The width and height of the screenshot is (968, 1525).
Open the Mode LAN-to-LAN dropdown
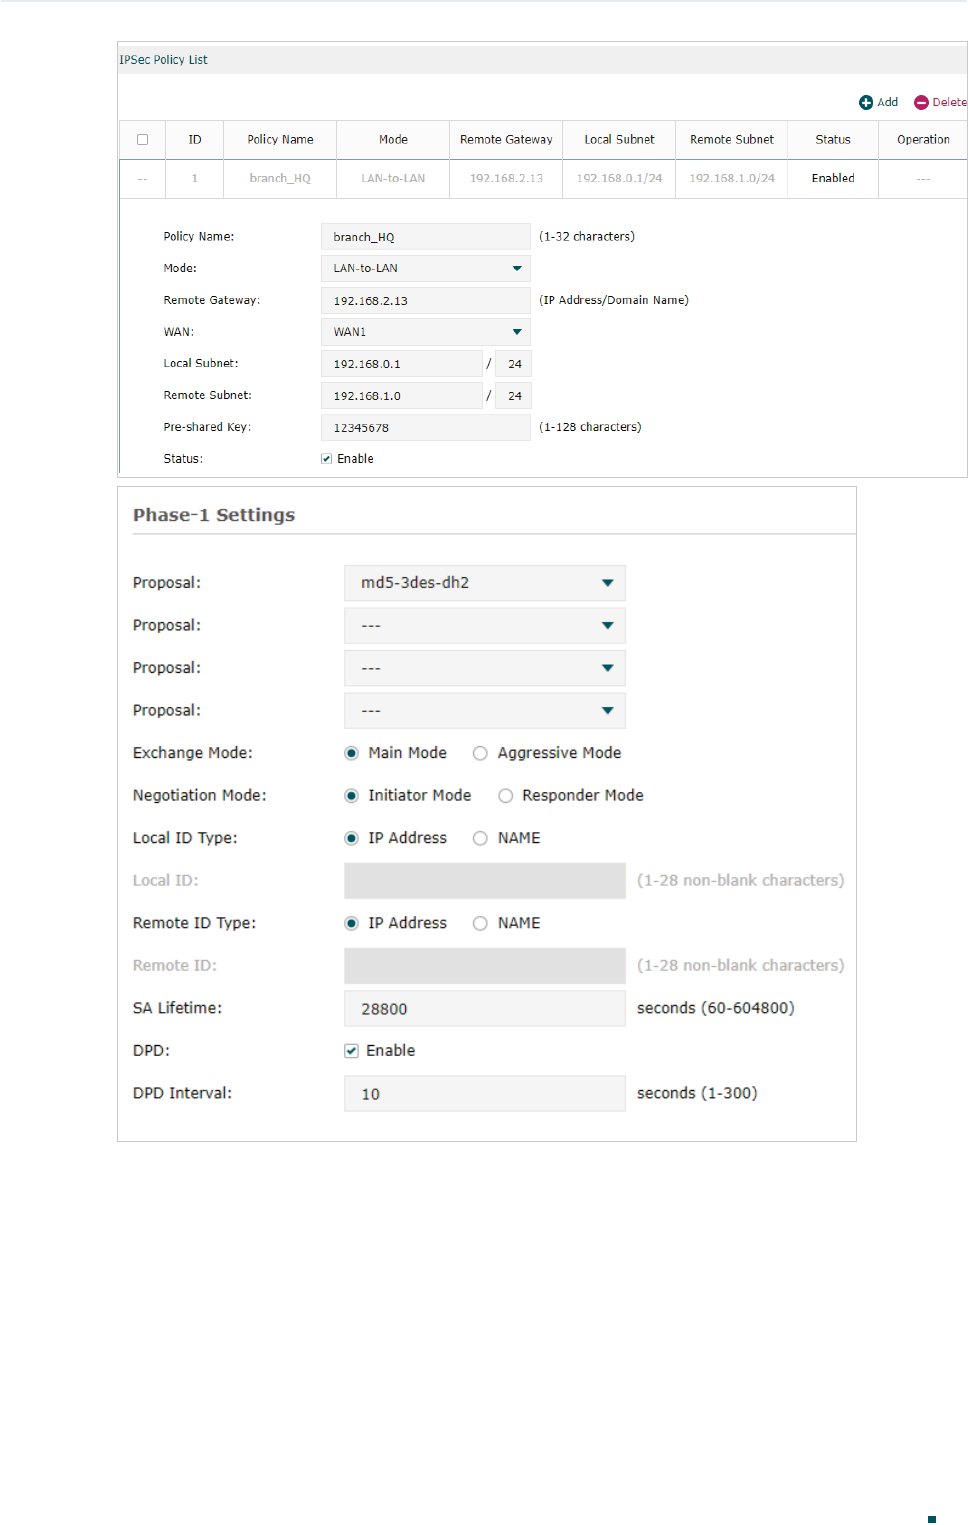tap(426, 268)
